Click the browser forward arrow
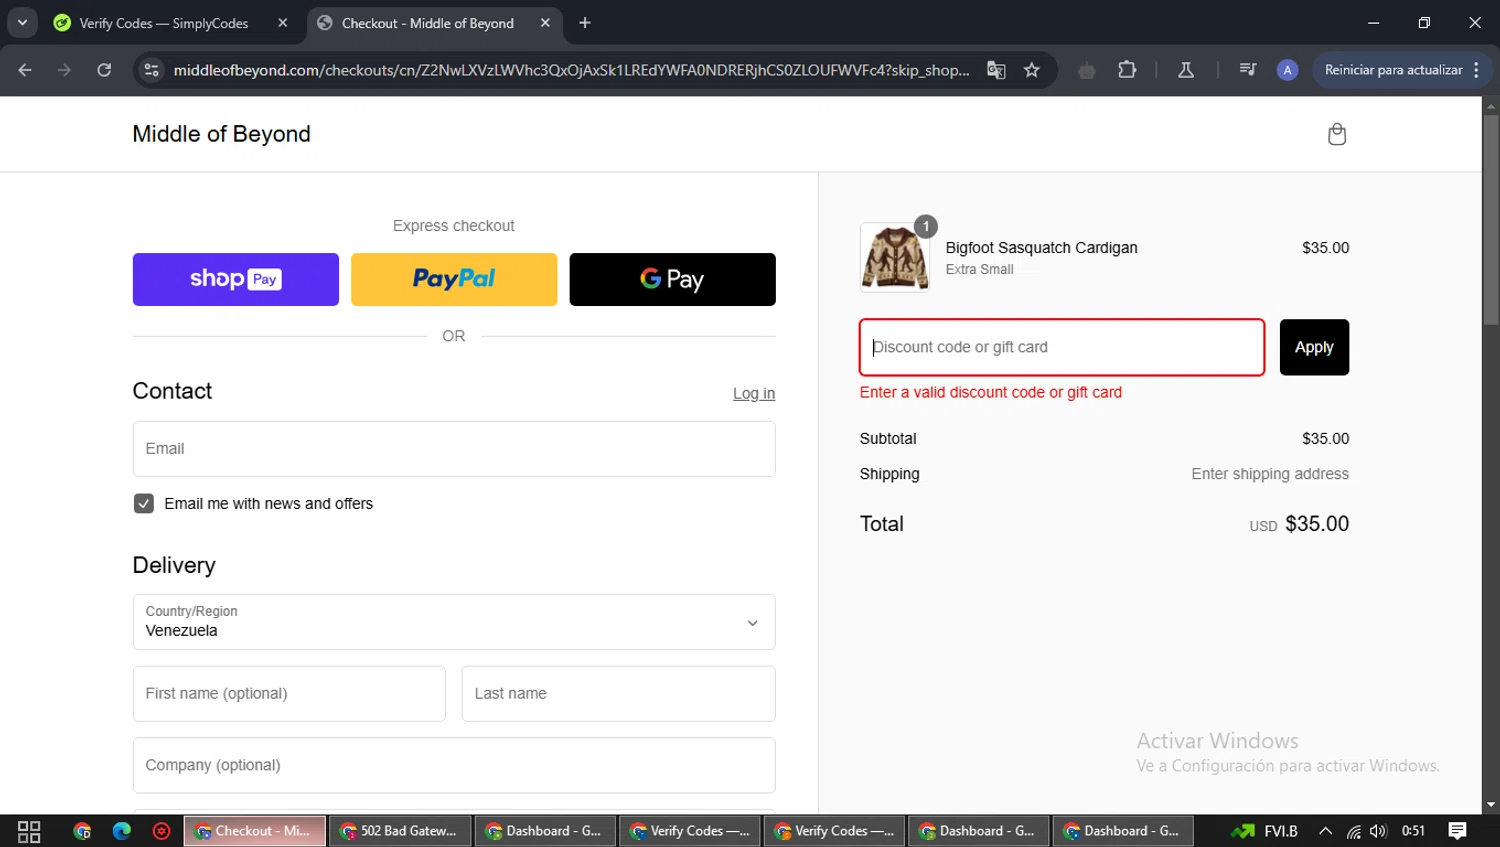The width and height of the screenshot is (1500, 847). point(64,70)
